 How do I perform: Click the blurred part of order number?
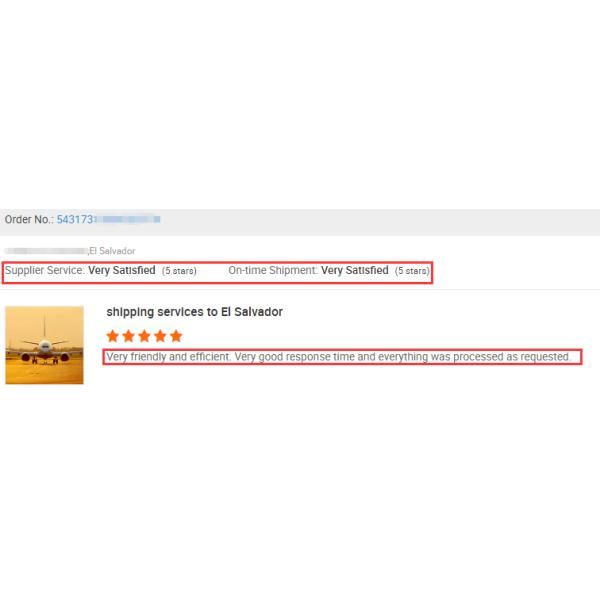pyautogui.click(x=127, y=219)
